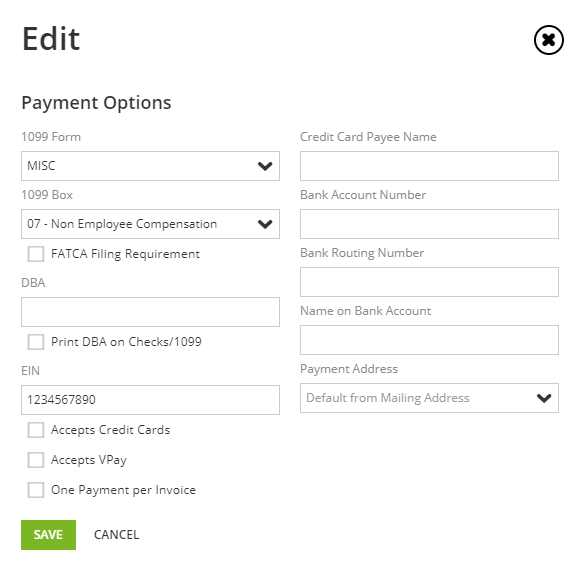Select the Credit Card Payee Name field

pyautogui.click(x=429, y=166)
